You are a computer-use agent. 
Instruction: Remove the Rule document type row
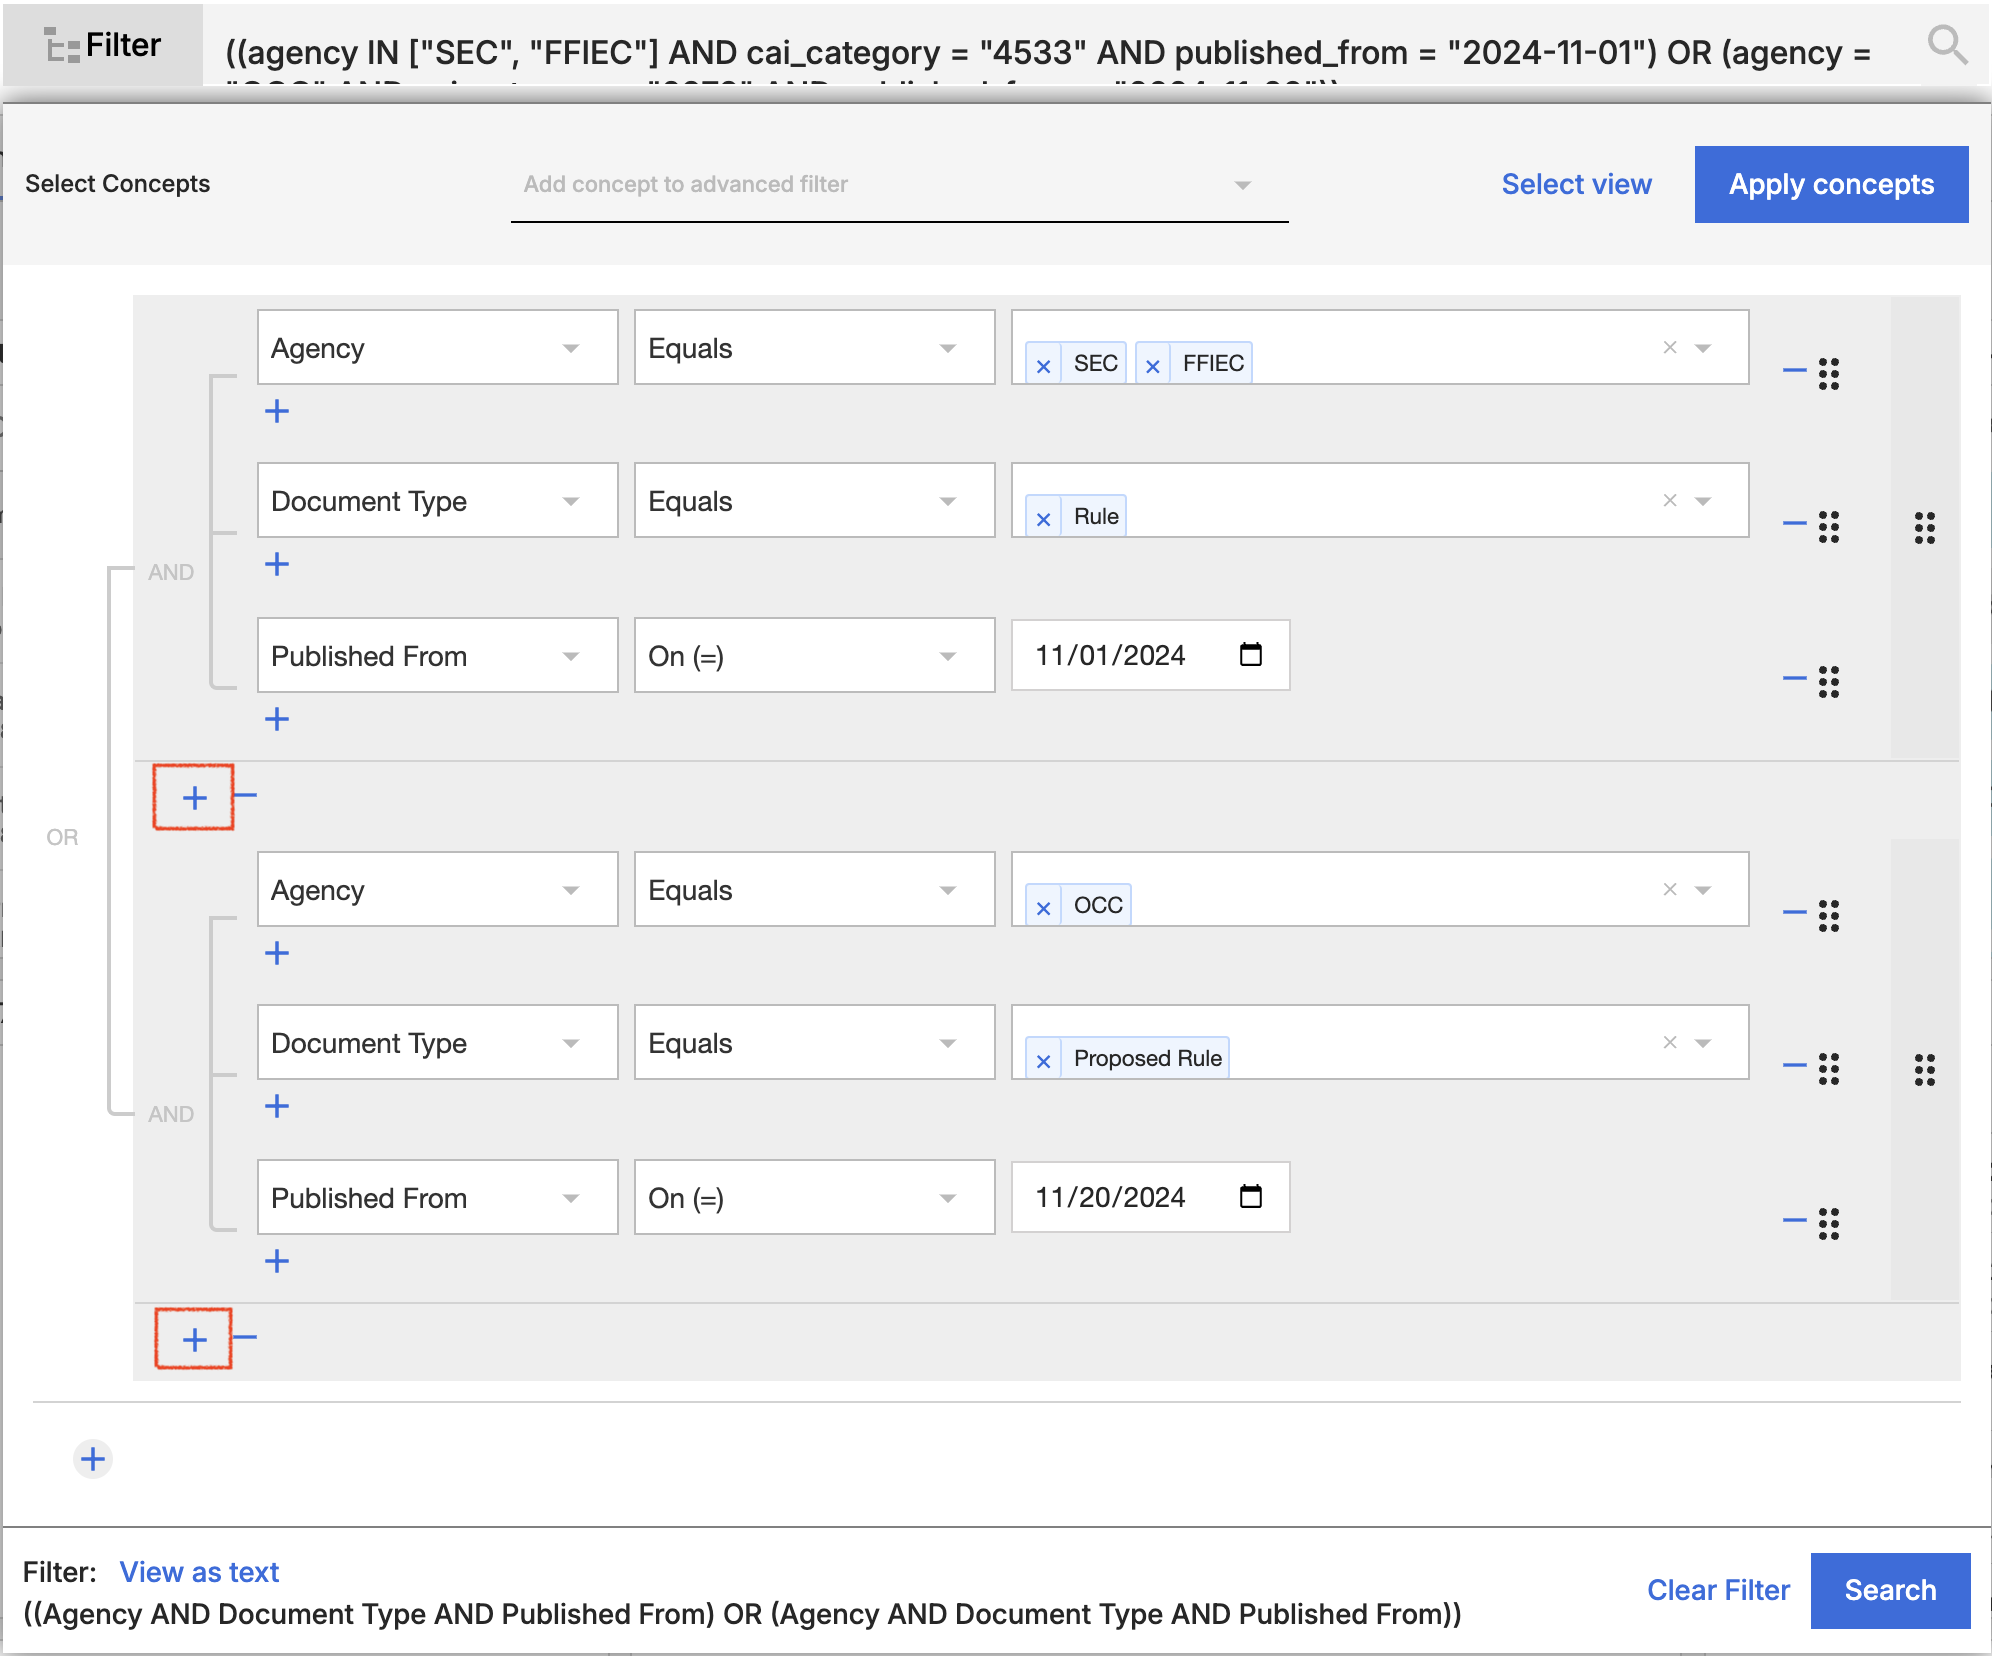tap(1794, 522)
